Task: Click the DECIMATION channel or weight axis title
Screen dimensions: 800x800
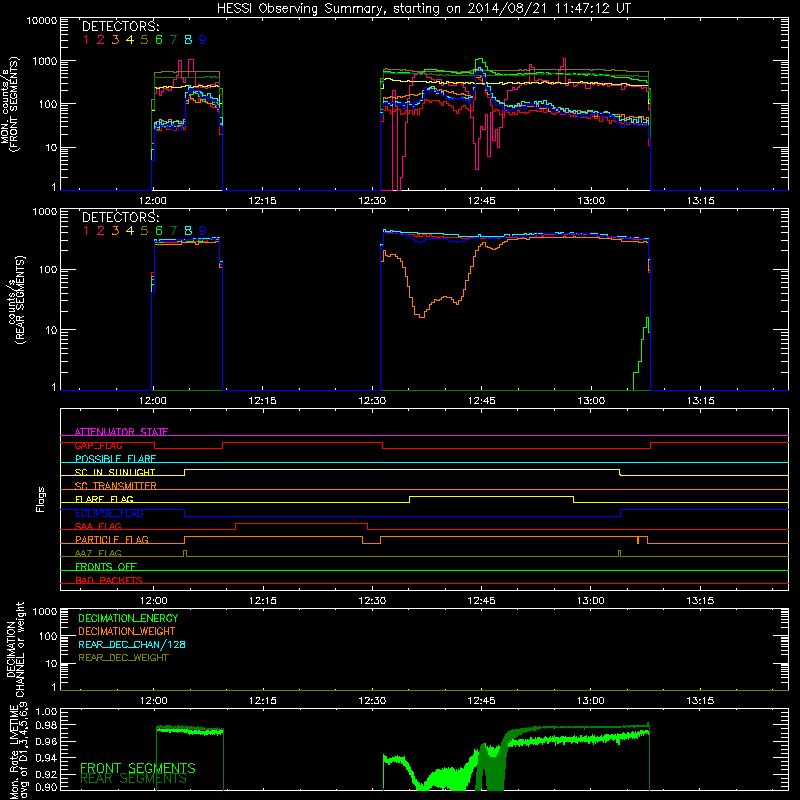Action: (15, 649)
